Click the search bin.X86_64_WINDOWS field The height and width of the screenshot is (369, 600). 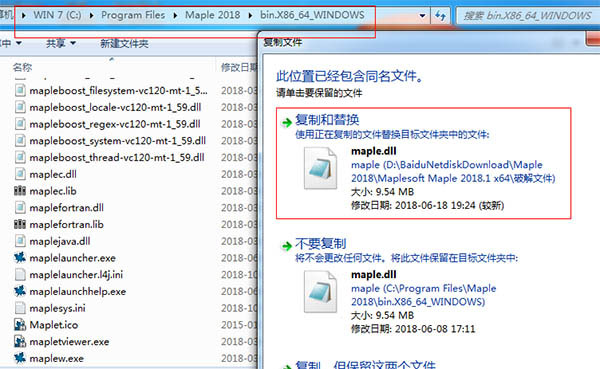(528, 16)
